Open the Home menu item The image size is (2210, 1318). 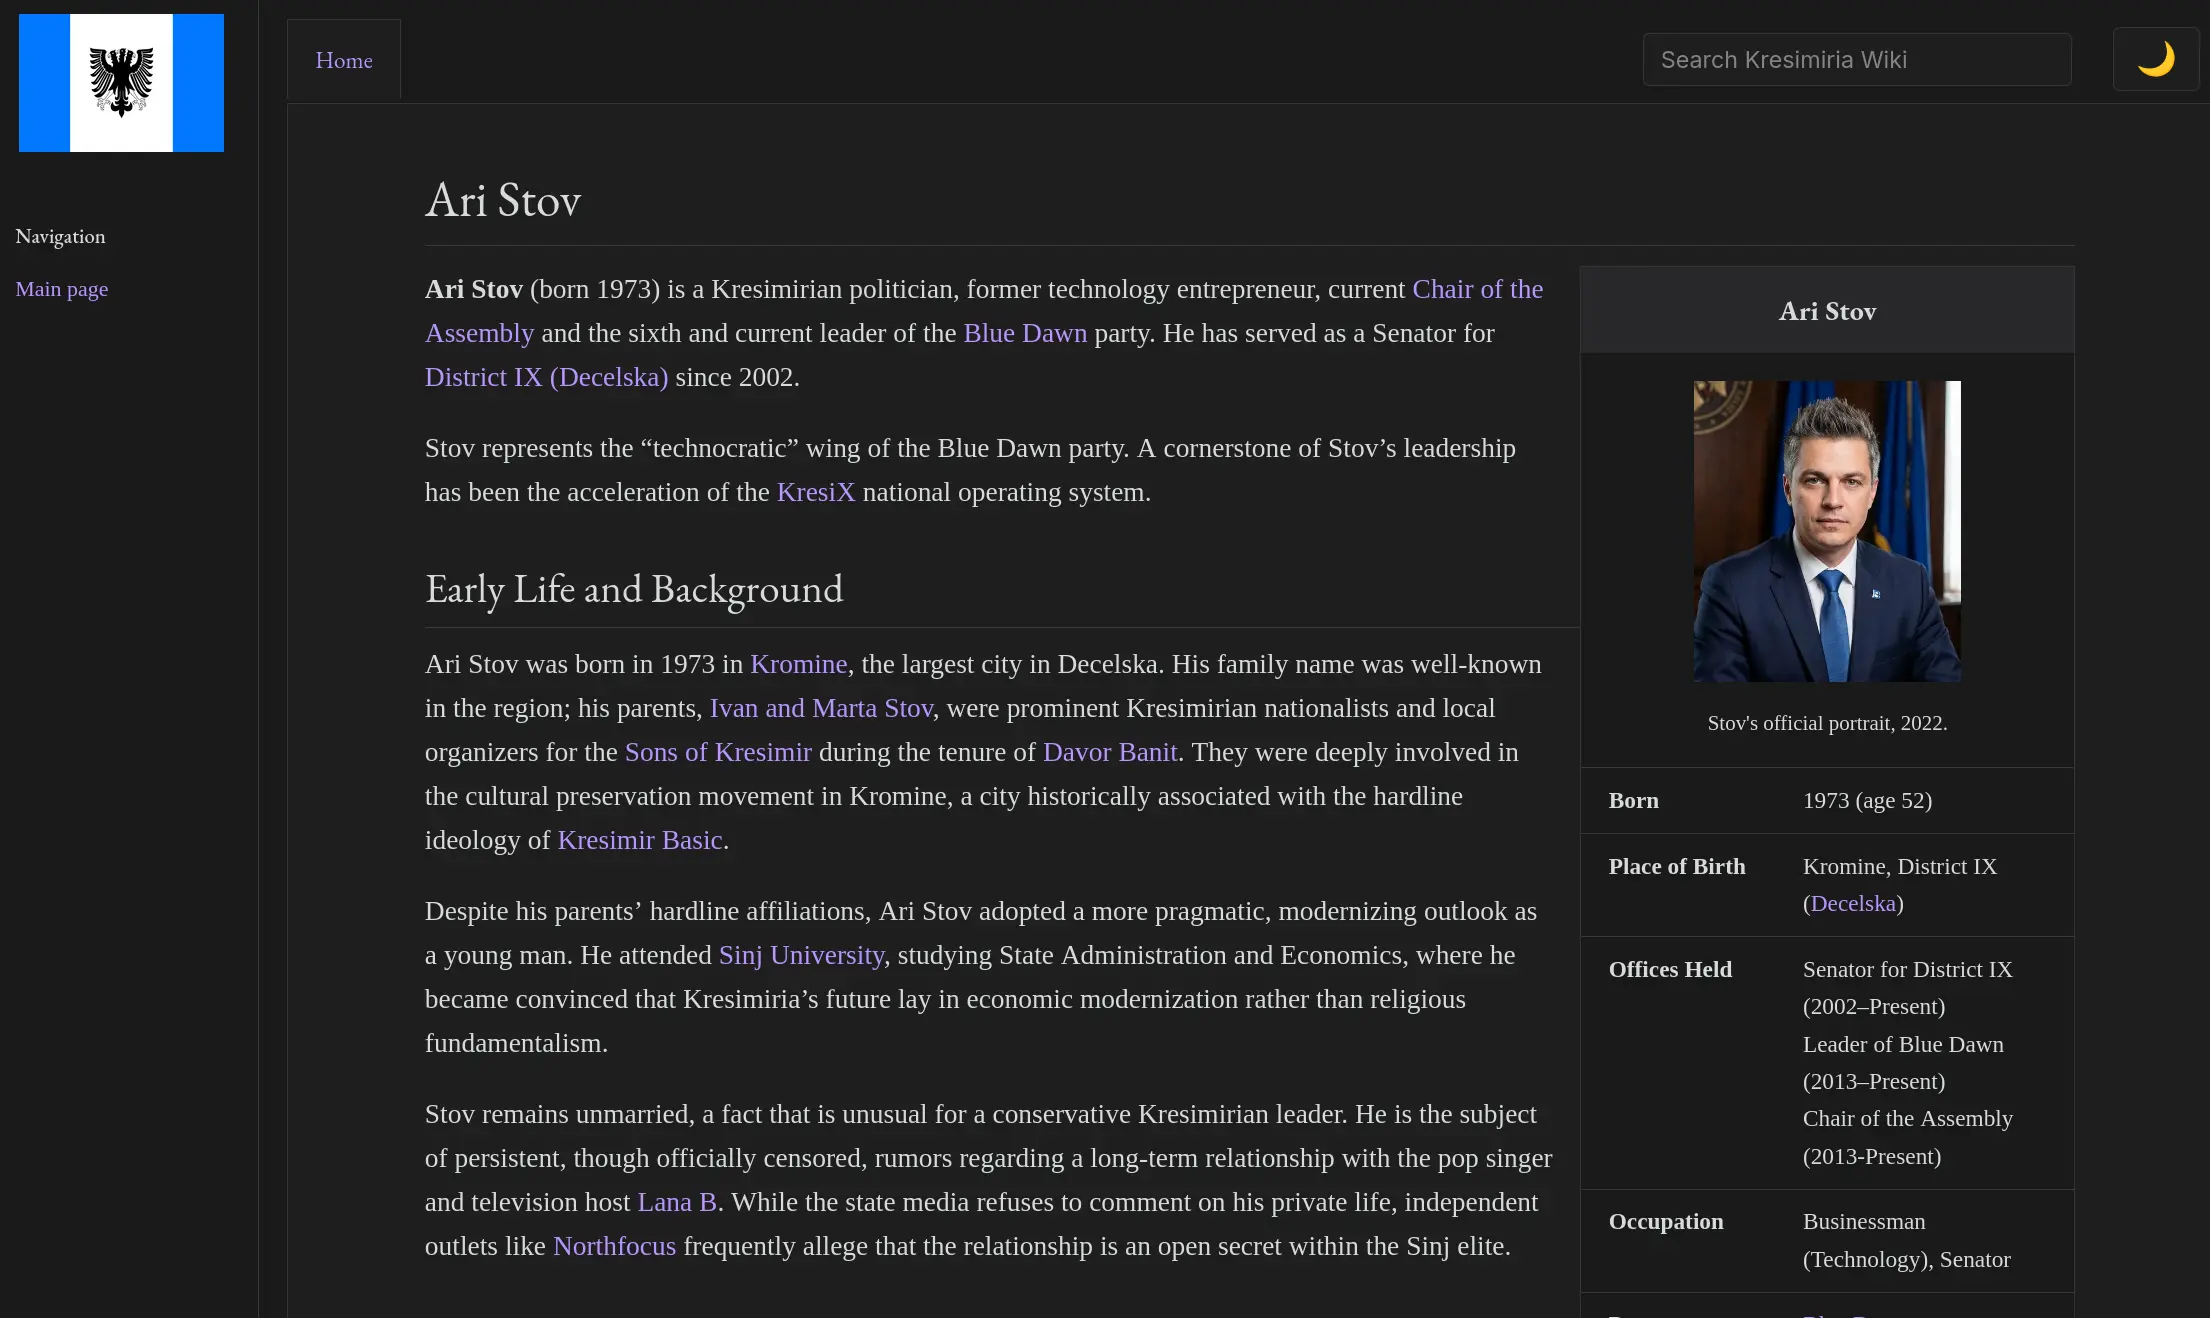(x=343, y=59)
